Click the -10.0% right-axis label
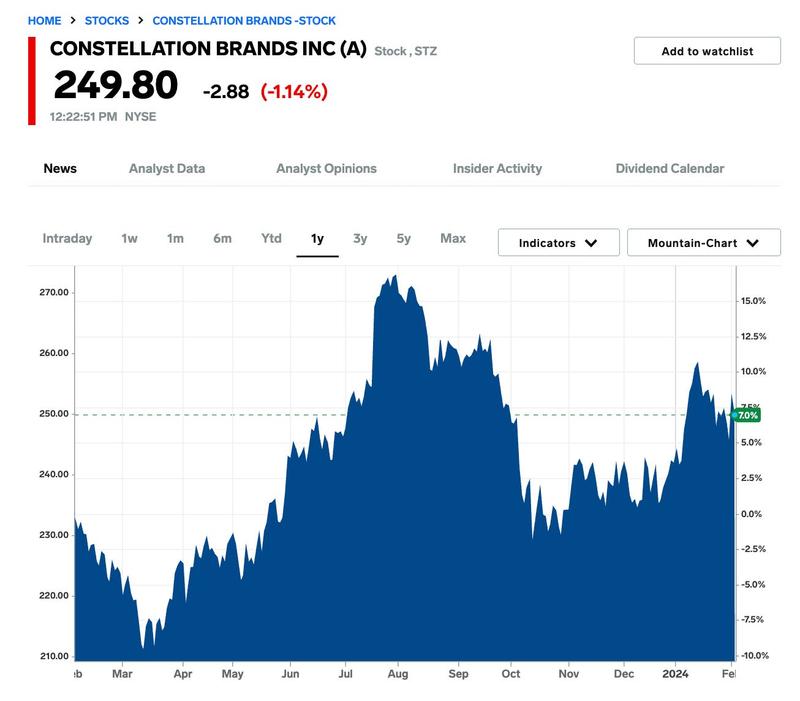The height and width of the screenshot is (701, 800). point(755,656)
